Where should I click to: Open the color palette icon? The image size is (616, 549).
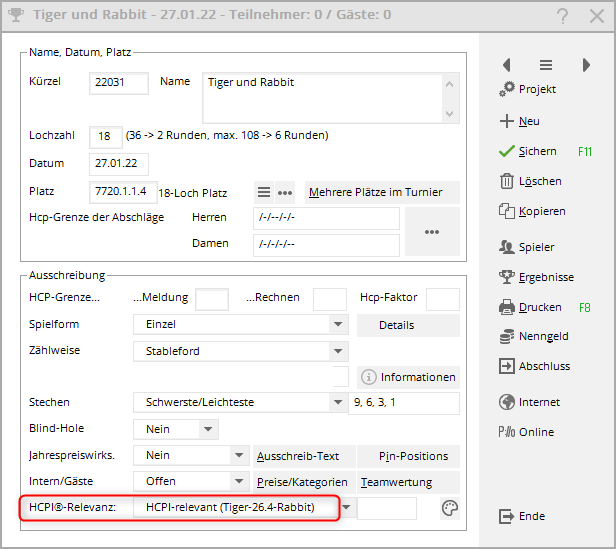click(450, 509)
